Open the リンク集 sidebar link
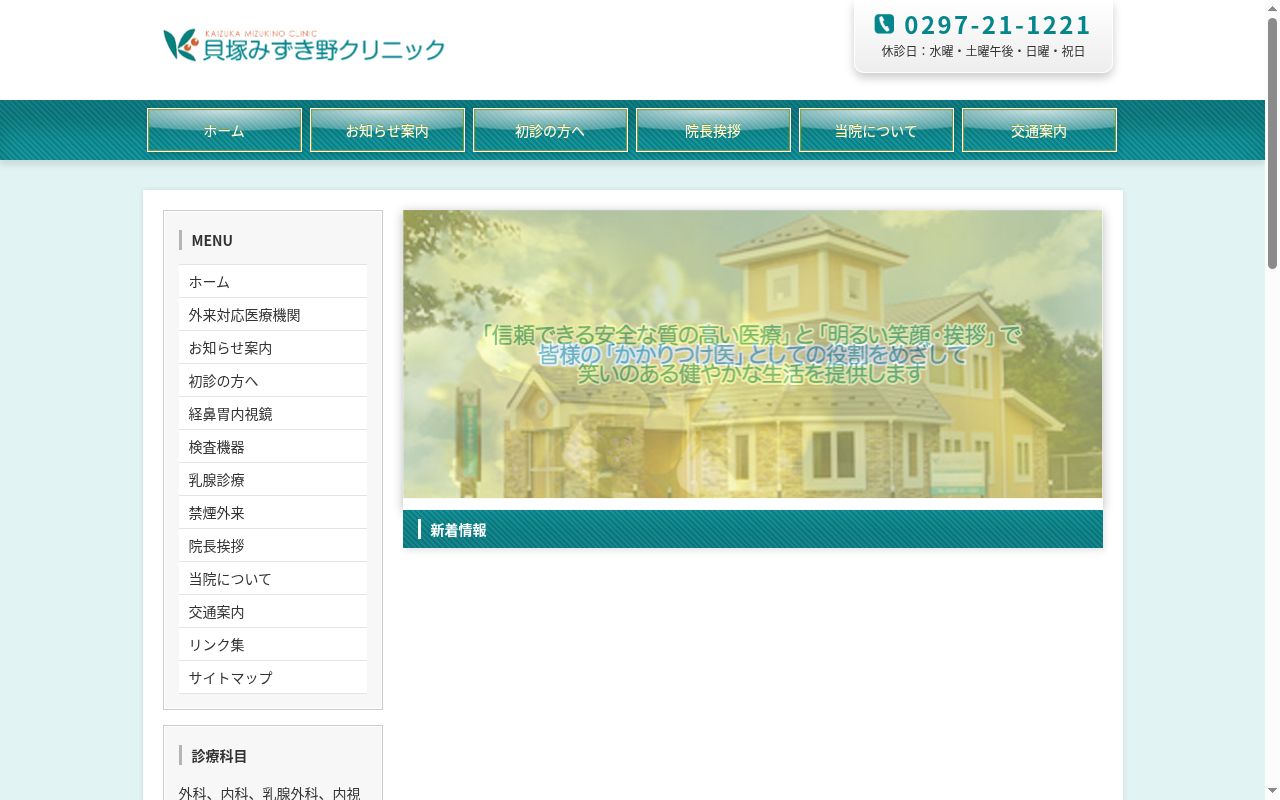The width and height of the screenshot is (1280, 800). [273, 645]
